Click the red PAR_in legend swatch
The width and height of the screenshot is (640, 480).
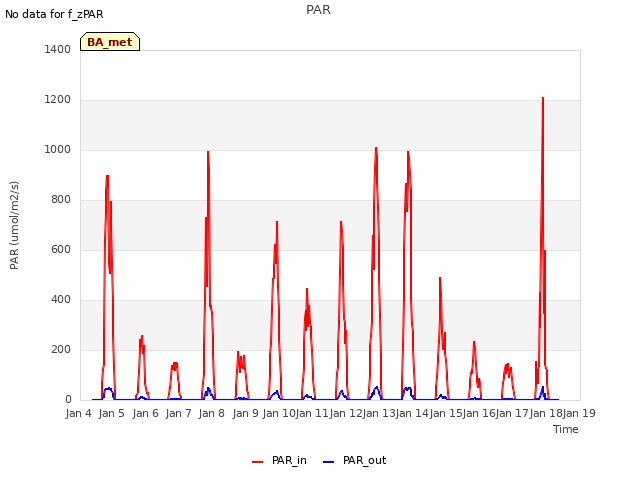[258, 462]
